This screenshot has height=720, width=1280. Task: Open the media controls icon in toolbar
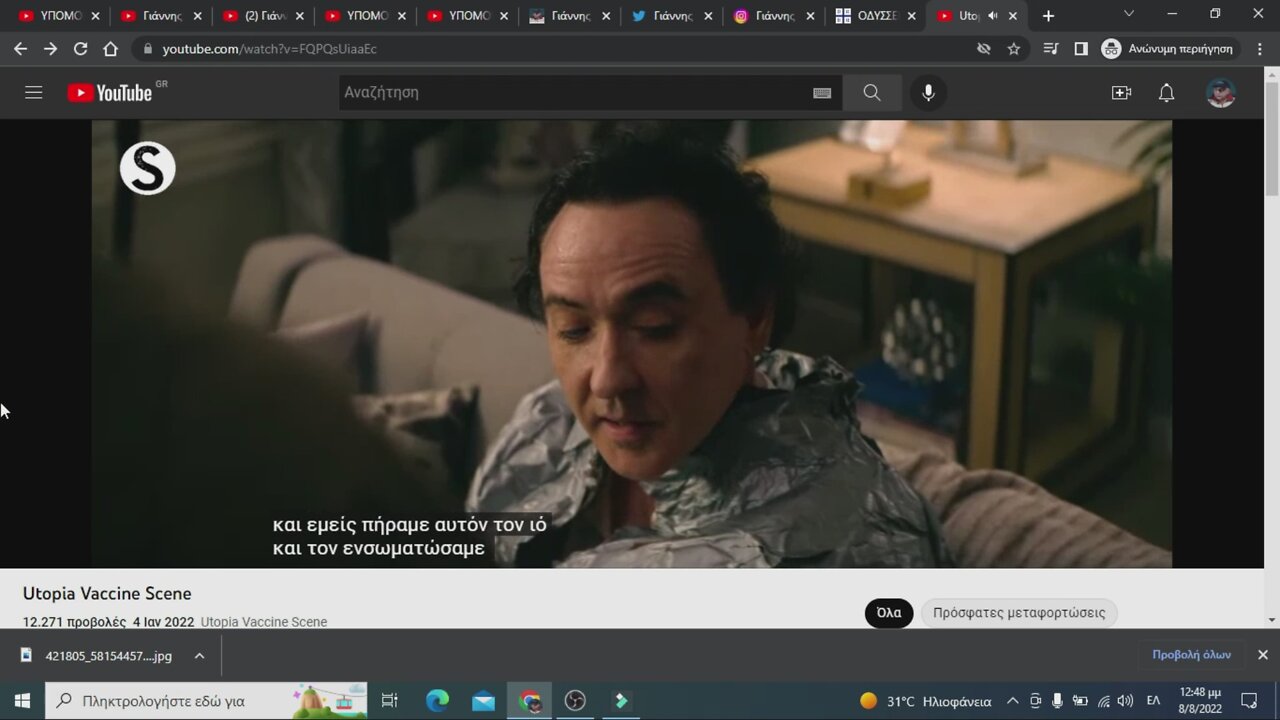(x=1051, y=49)
